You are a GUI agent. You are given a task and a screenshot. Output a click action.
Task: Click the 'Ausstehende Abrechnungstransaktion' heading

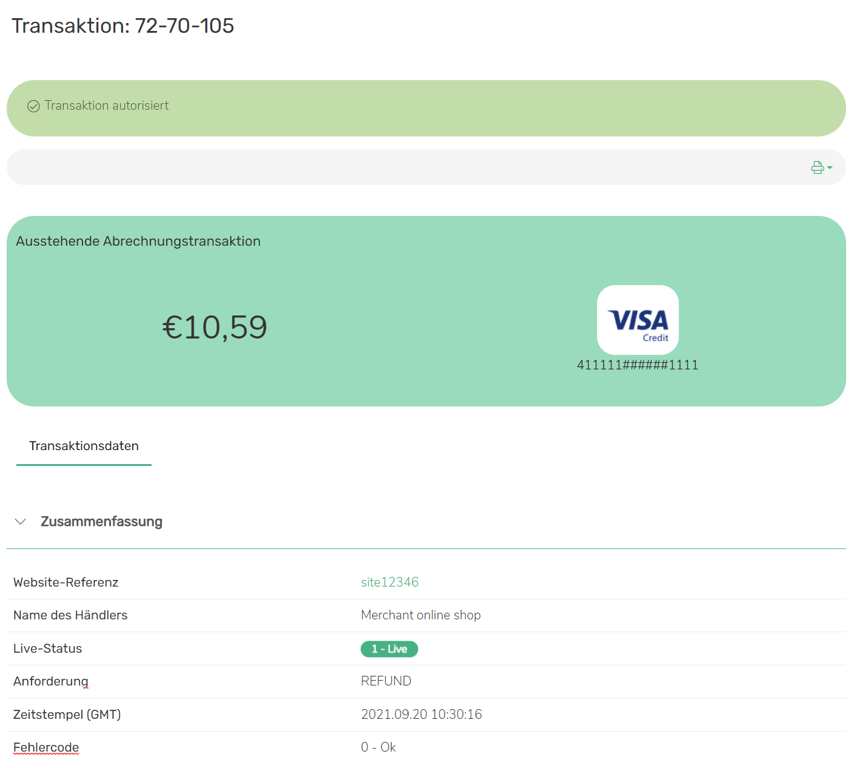(x=138, y=241)
